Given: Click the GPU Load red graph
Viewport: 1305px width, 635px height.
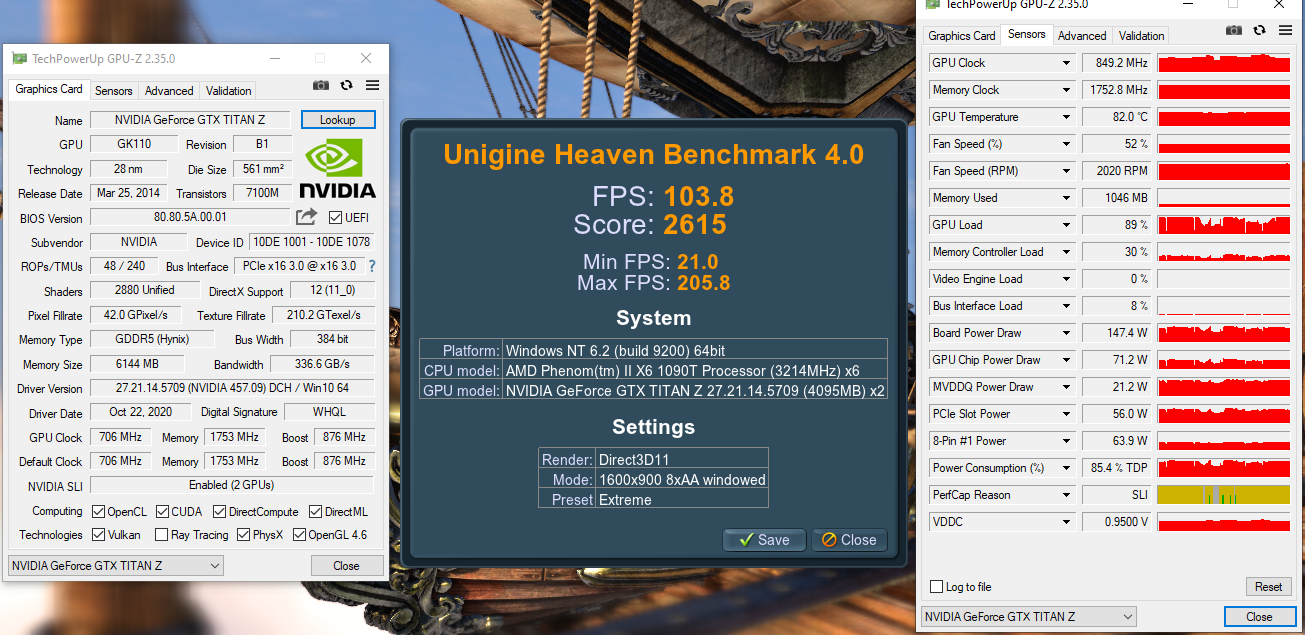Looking at the screenshot, I should point(1224,225).
